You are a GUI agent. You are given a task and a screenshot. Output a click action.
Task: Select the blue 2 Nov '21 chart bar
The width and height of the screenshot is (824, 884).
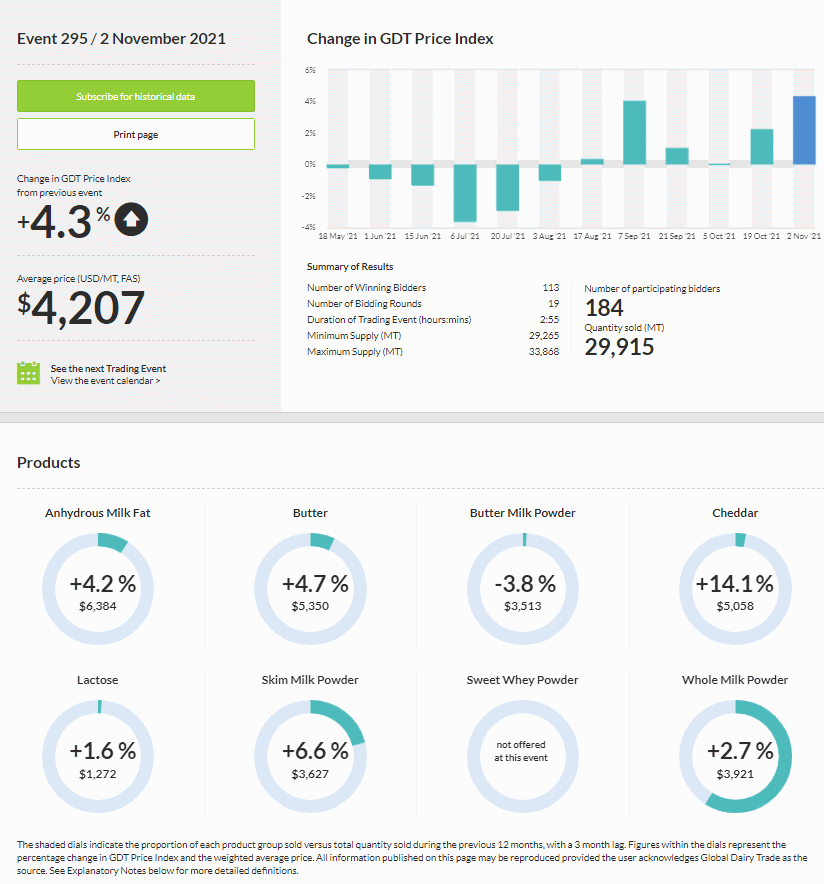click(804, 130)
